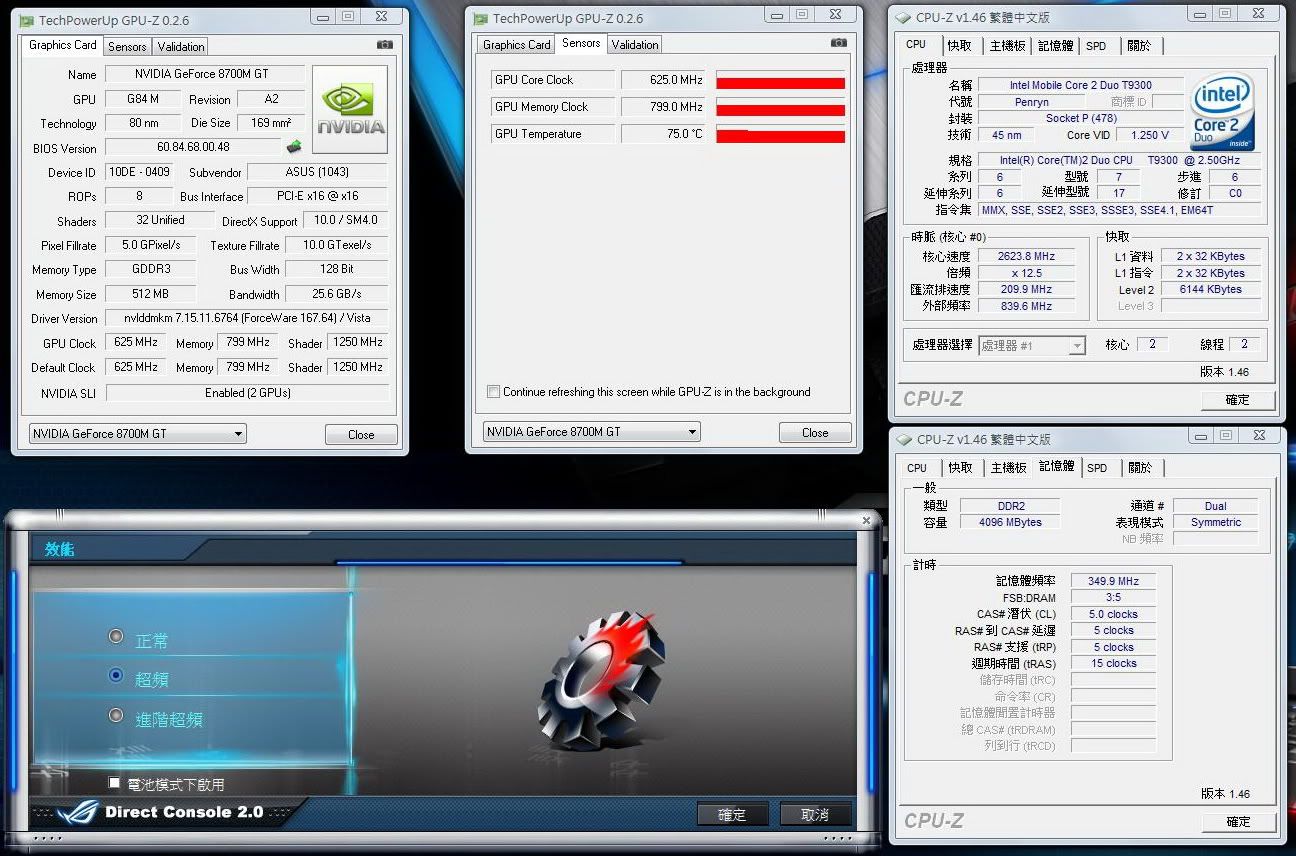This screenshot has width=1296, height=856.
Task: Click 取消 button in Direct Console
Action: (x=815, y=814)
